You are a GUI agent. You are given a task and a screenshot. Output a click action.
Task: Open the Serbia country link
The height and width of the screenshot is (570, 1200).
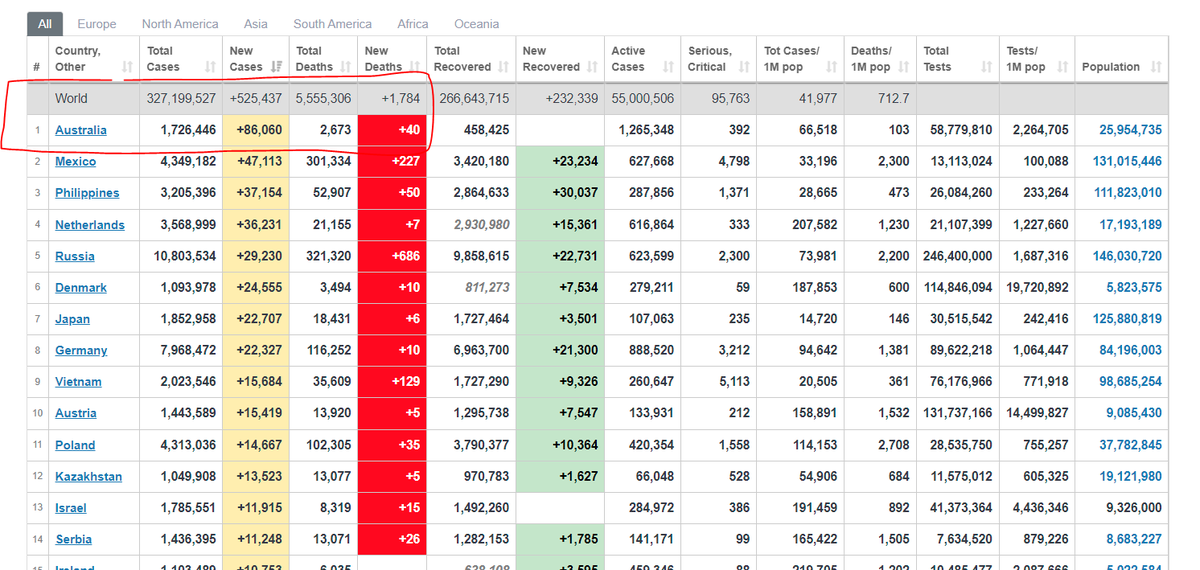pyautogui.click(x=74, y=539)
